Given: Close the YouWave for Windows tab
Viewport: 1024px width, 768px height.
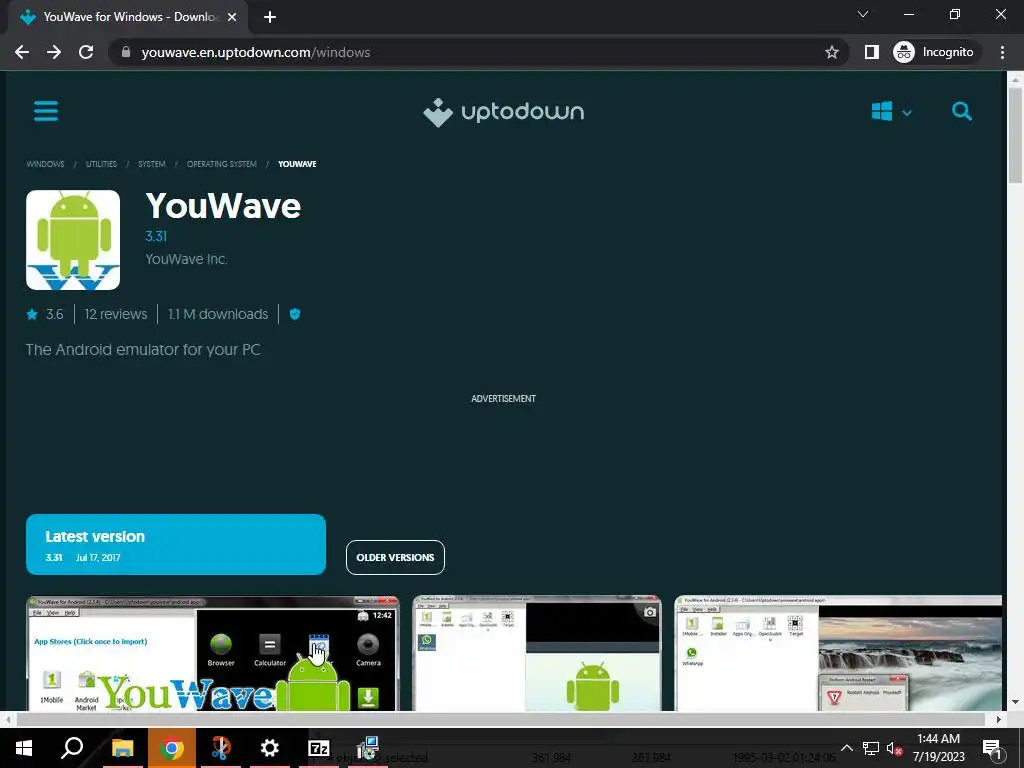Looking at the screenshot, I should tap(232, 18).
